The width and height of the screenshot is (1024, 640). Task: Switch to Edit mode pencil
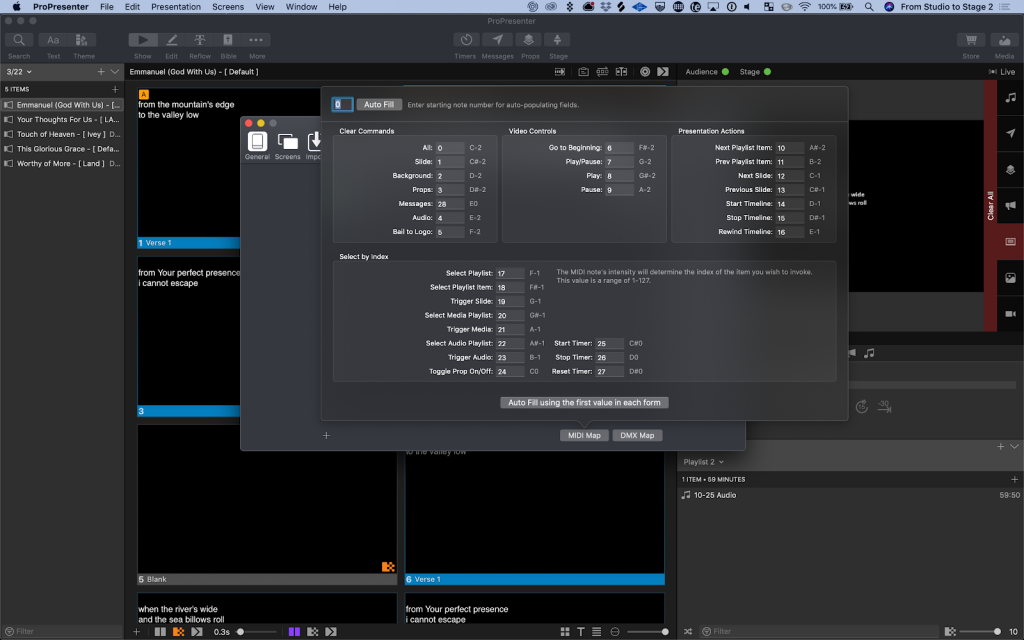(x=171, y=40)
